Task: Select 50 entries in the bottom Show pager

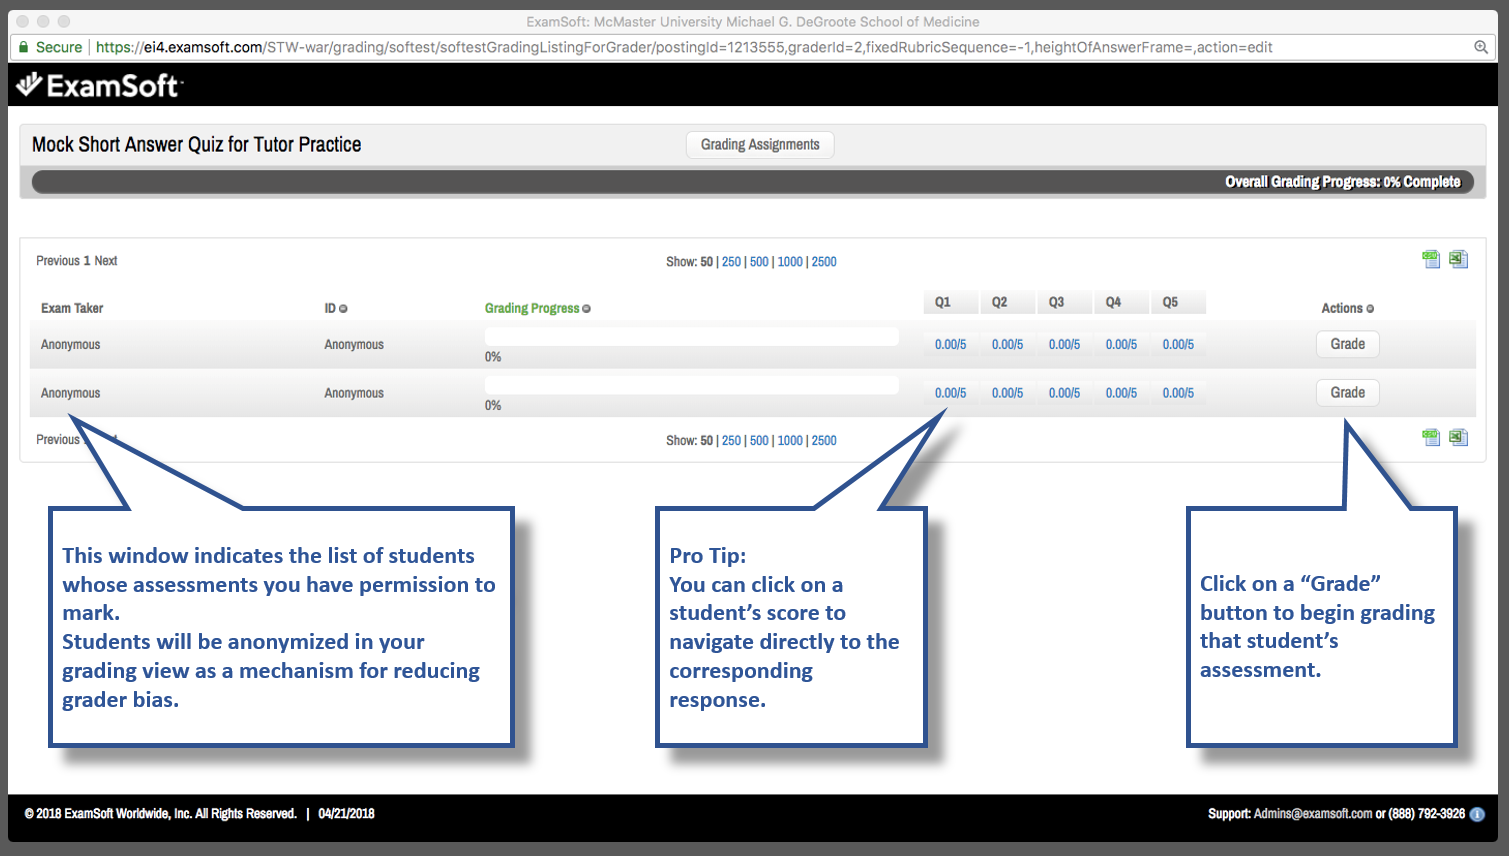Action: 707,441
